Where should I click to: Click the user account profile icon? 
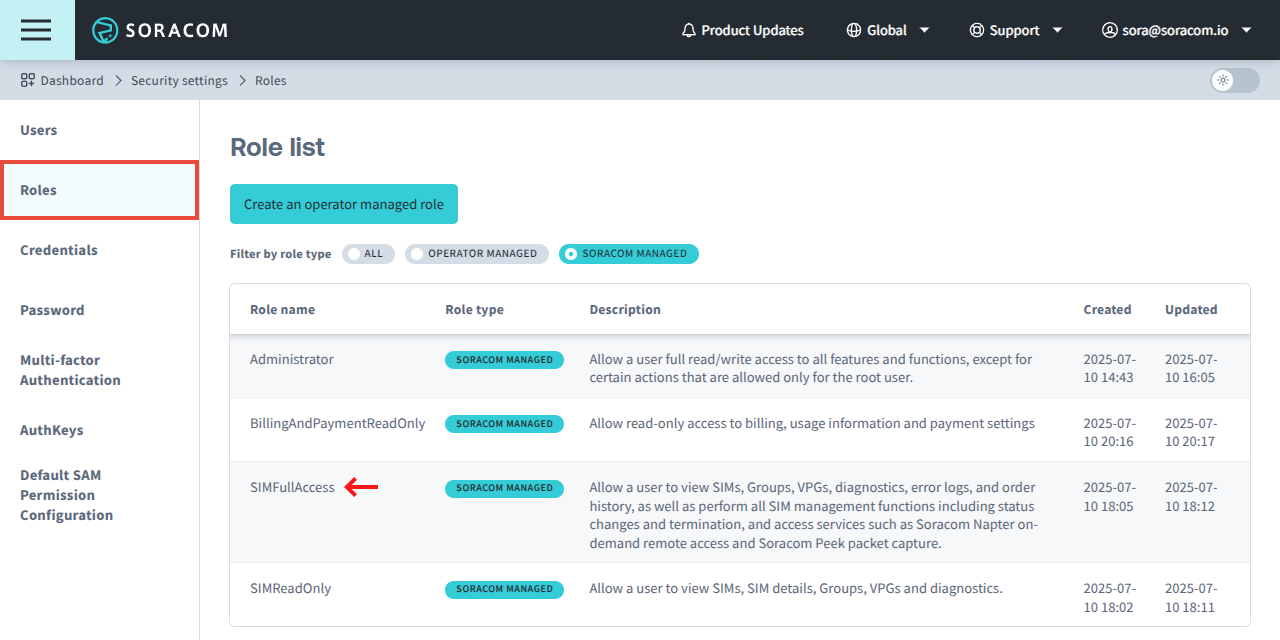click(x=1109, y=30)
